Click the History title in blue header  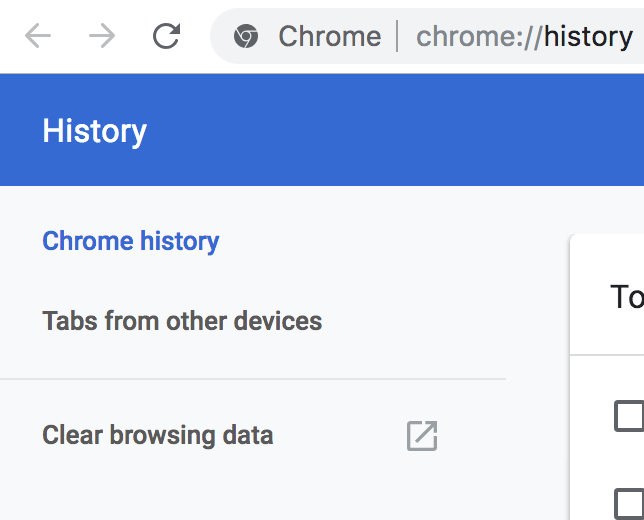click(94, 131)
